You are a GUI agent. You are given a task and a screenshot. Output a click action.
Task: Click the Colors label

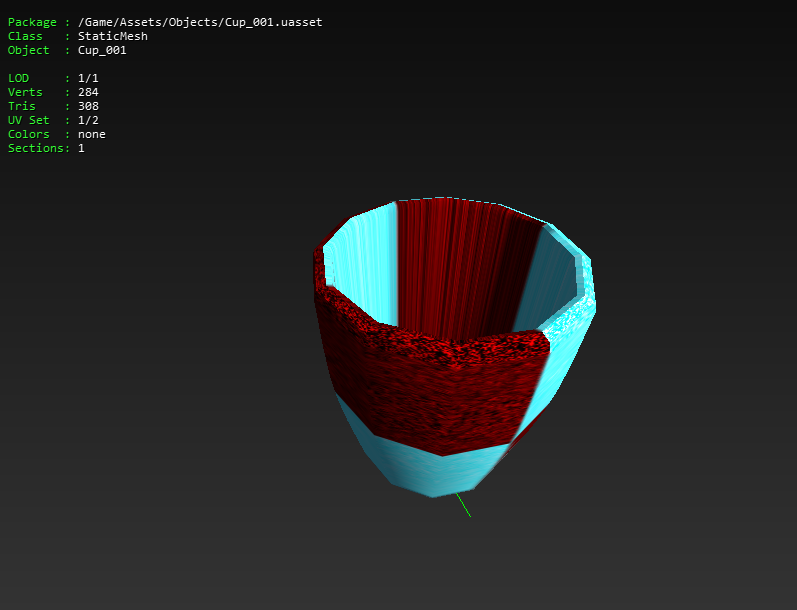point(28,134)
